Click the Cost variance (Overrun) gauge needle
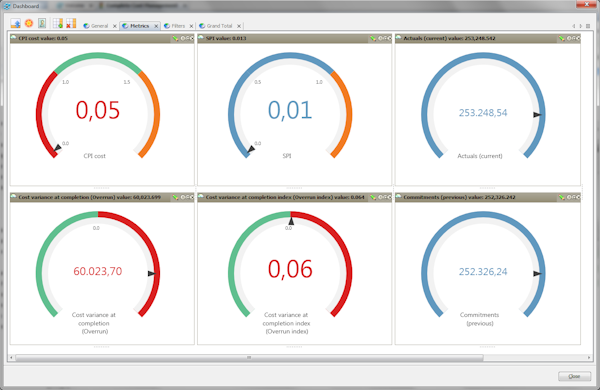Screen dimensions: 600x390 (152, 273)
